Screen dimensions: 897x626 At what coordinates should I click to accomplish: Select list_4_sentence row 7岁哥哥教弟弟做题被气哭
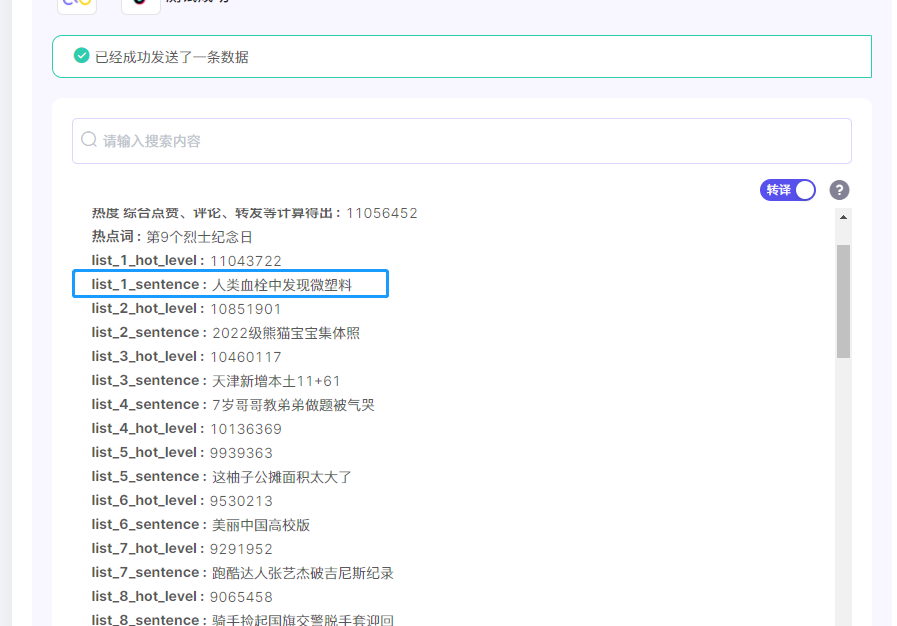click(x=233, y=405)
